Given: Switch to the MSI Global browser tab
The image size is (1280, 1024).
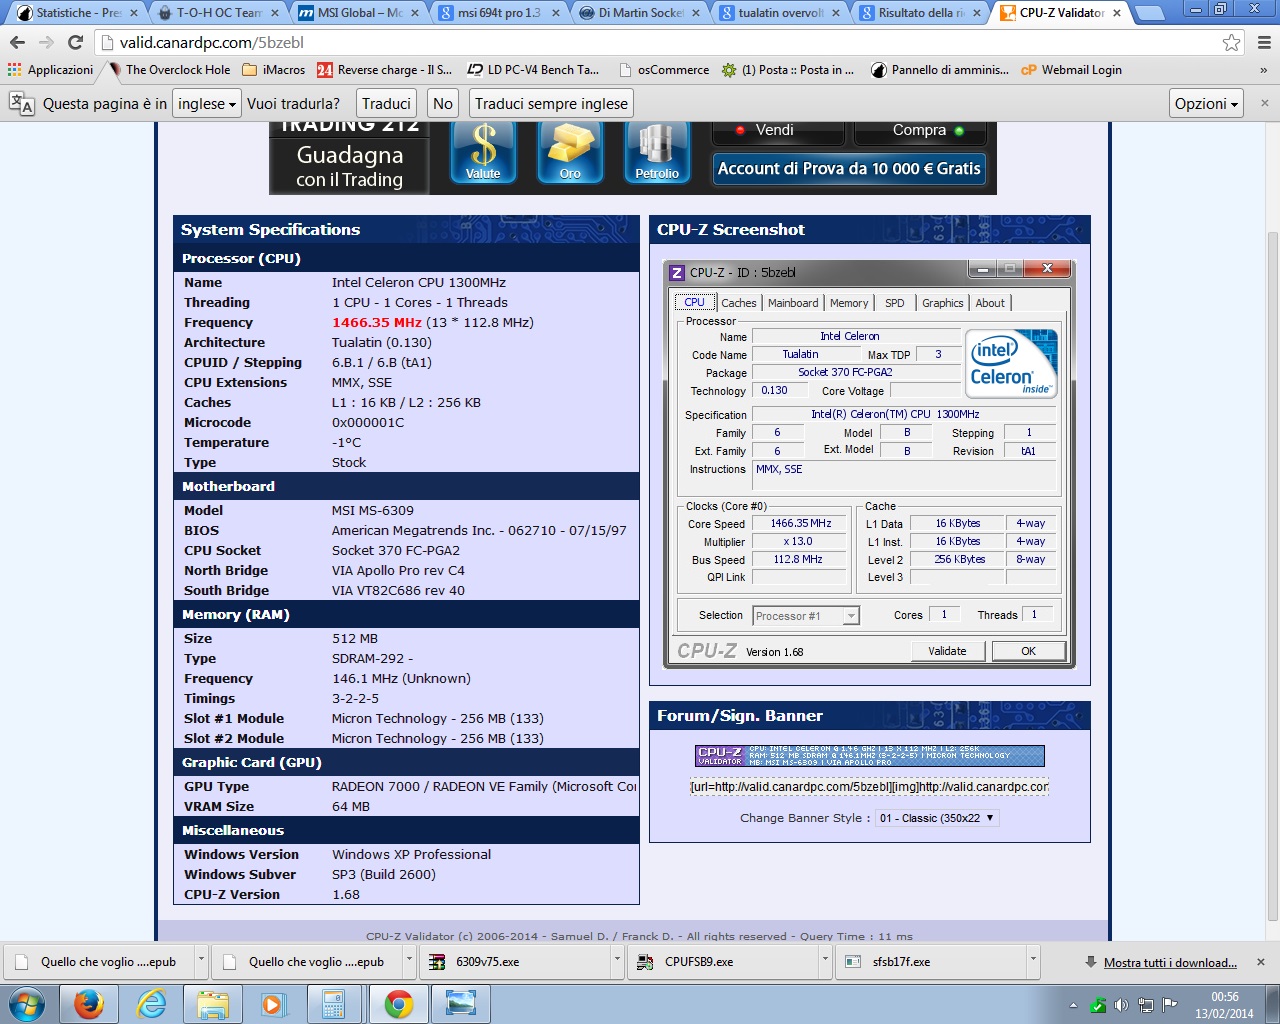Looking at the screenshot, I should pyautogui.click(x=360, y=13).
